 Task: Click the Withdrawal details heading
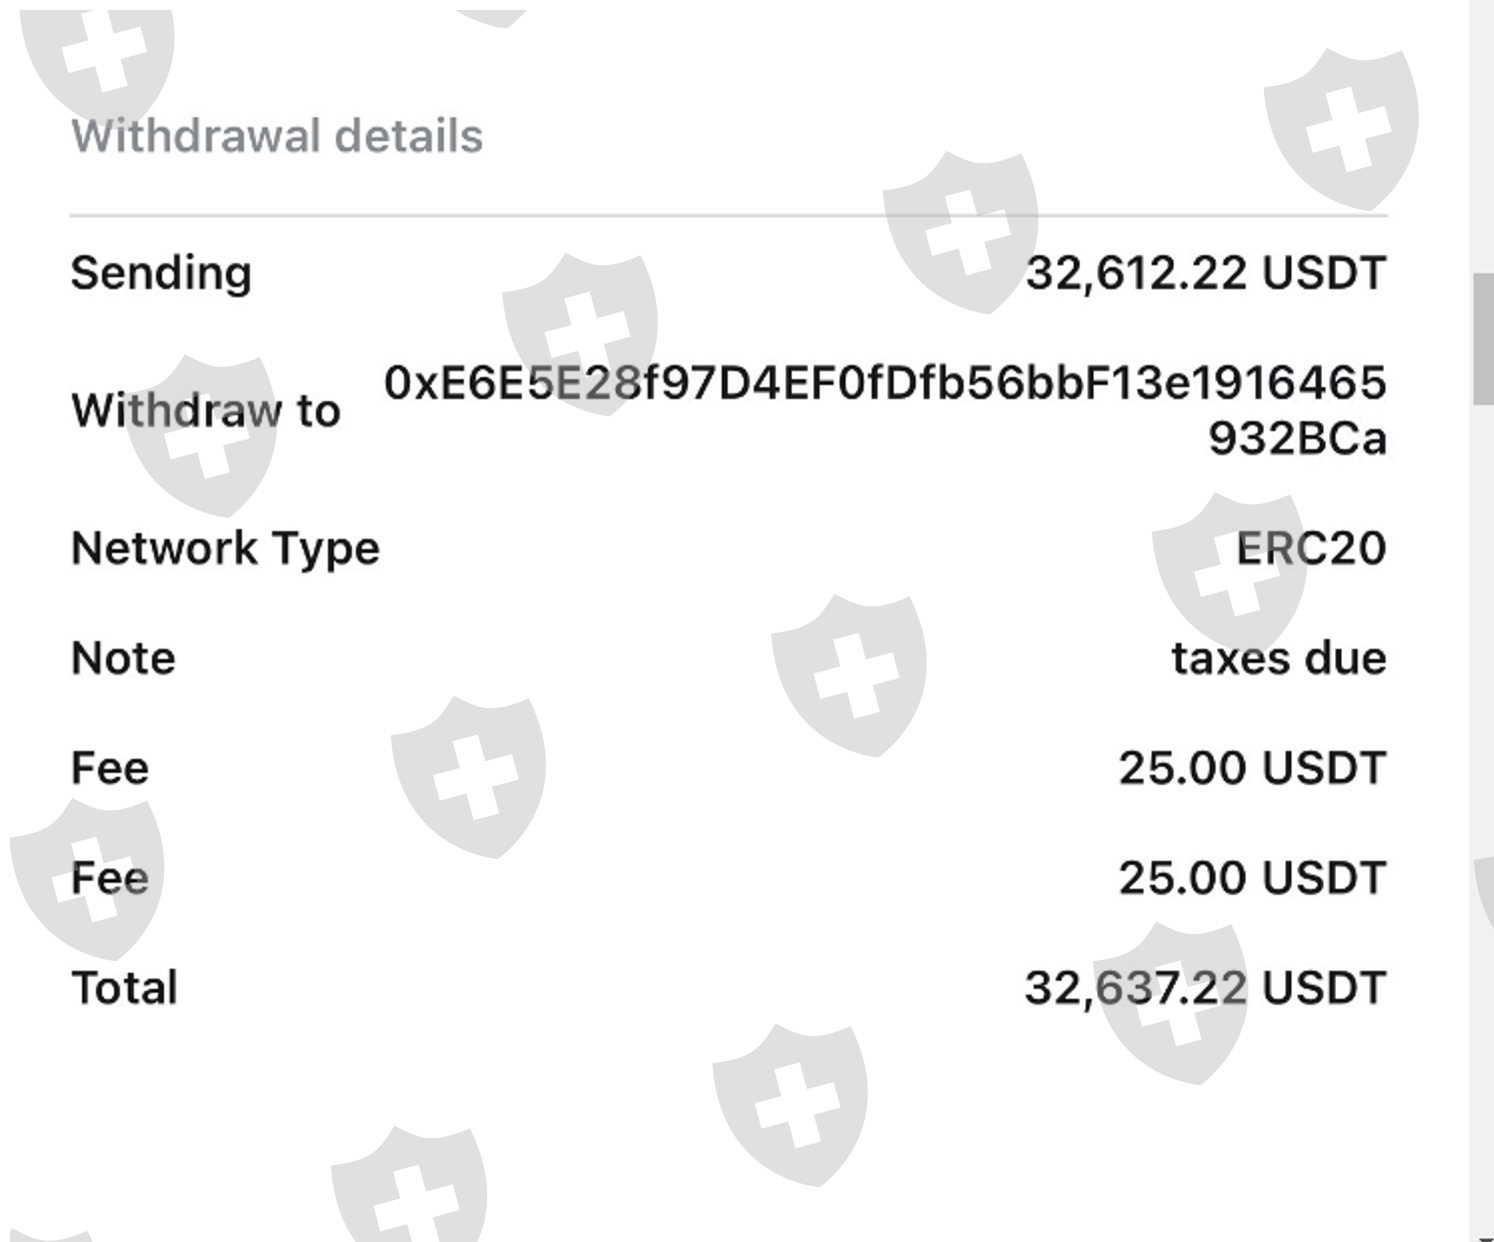(x=277, y=136)
